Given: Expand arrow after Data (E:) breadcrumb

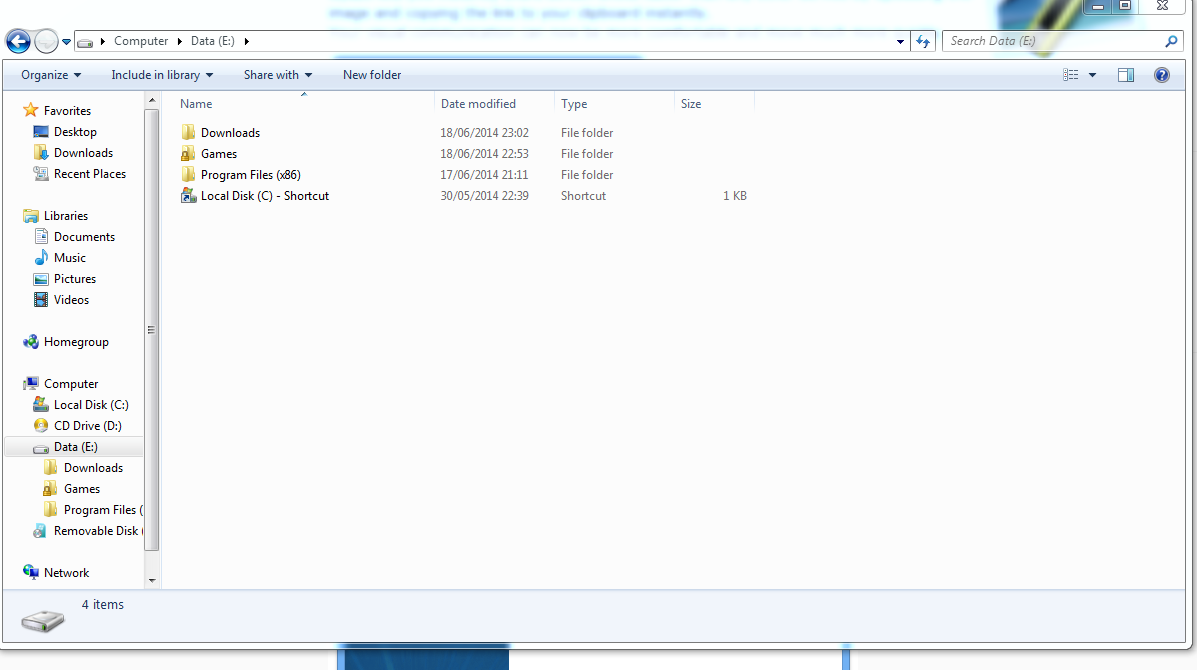Looking at the screenshot, I should (247, 41).
